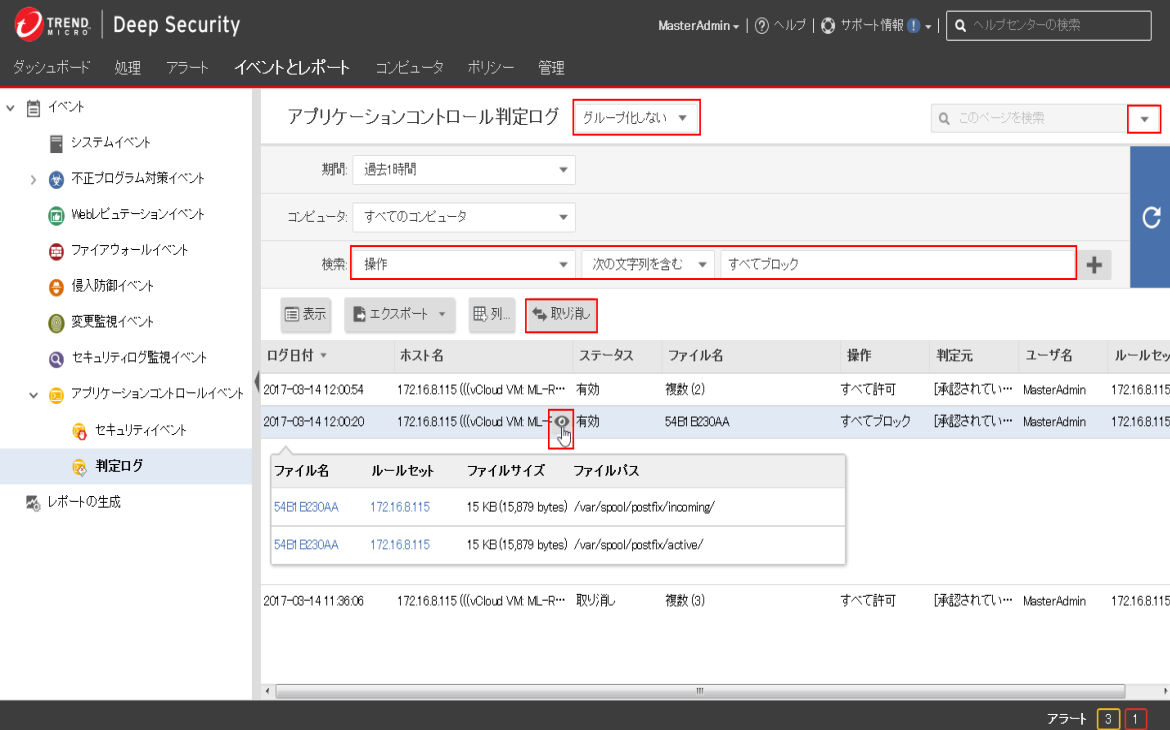Click the horizontal scrollbar under the table
This screenshot has width=1170, height=730.
(700, 691)
